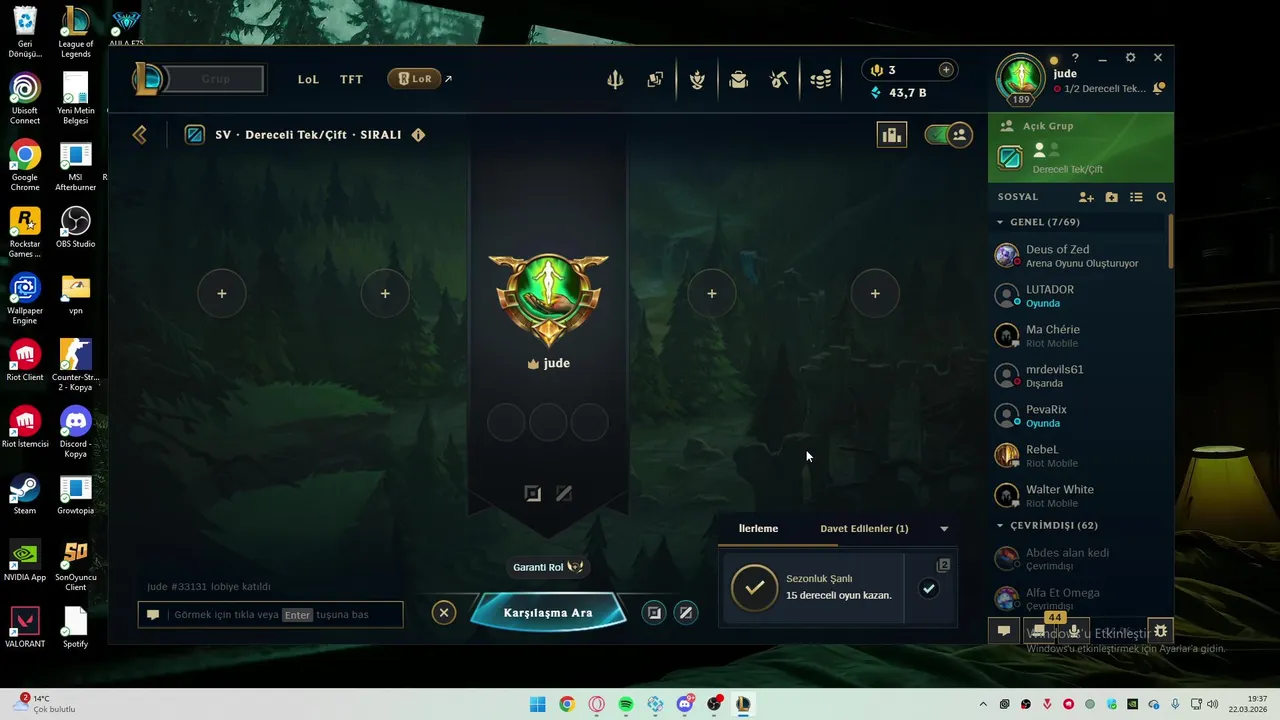Open friend LUTADOR
The image size is (1280, 720).
click(x=1078, y=296)
